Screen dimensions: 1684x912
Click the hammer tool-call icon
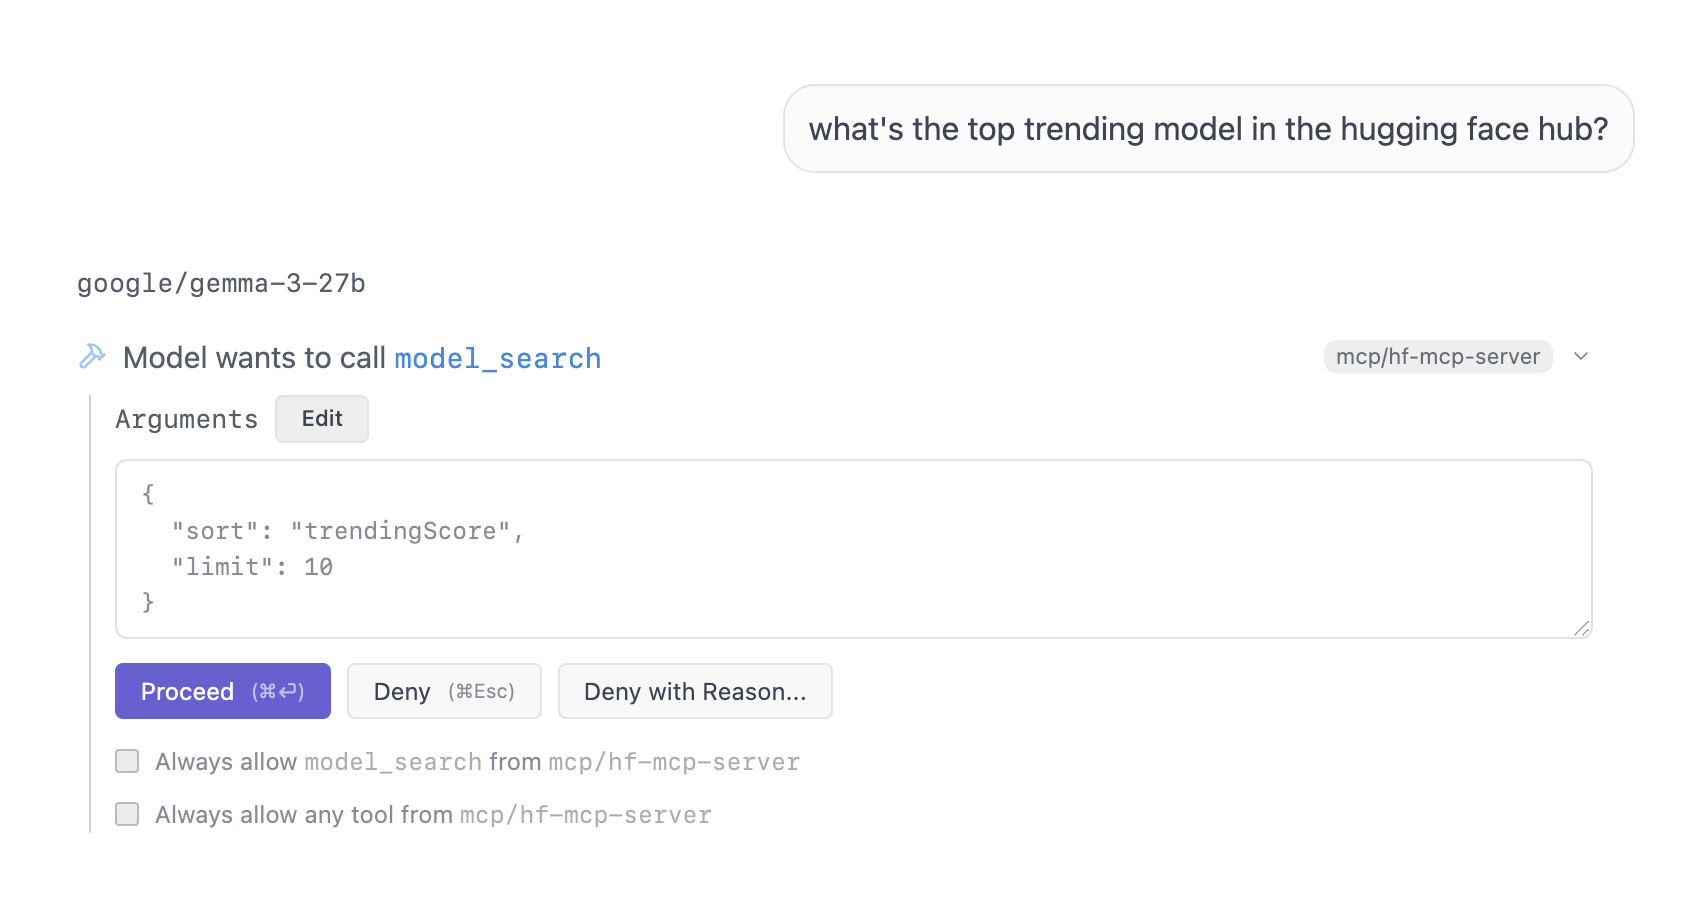92,356
